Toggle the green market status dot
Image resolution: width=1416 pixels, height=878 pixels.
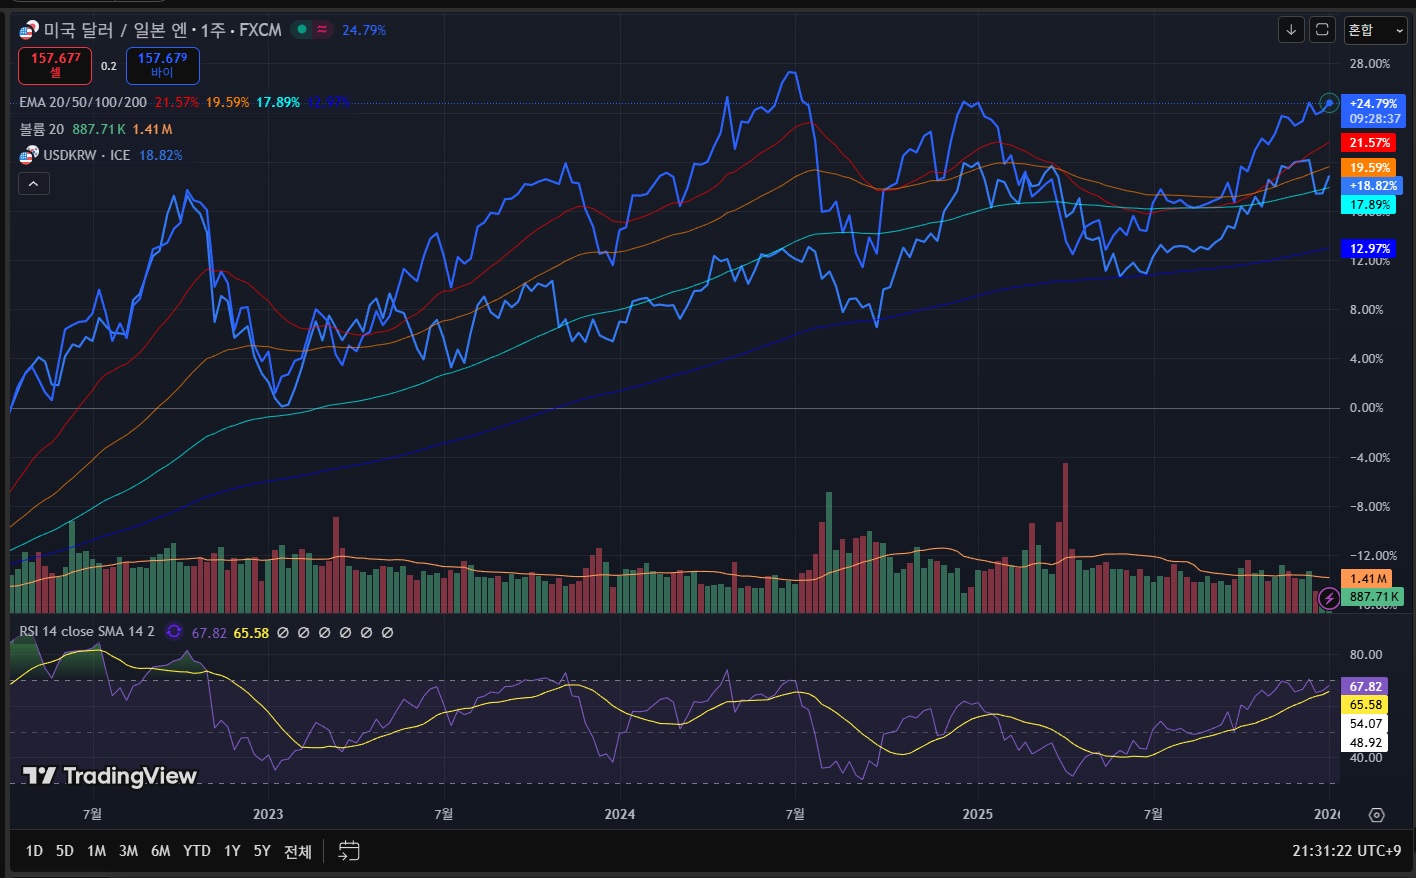pos(302,30)
